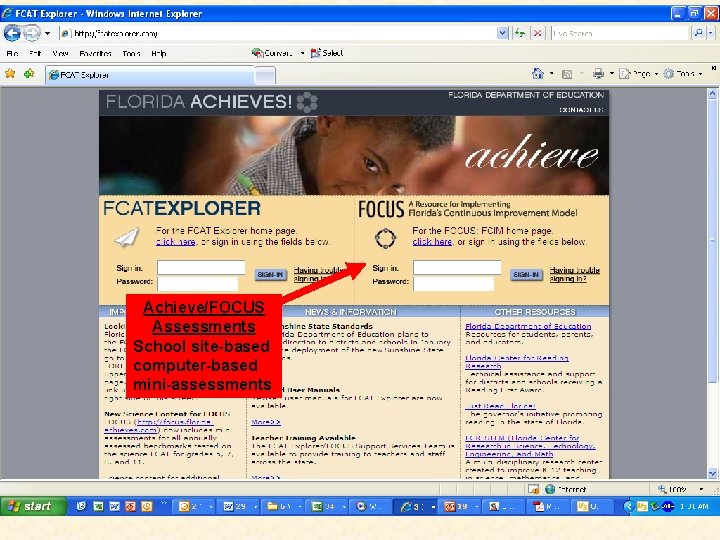This screenshot has height=540, width=720.
Task: Open the File menu
Action: coord(12,53)
